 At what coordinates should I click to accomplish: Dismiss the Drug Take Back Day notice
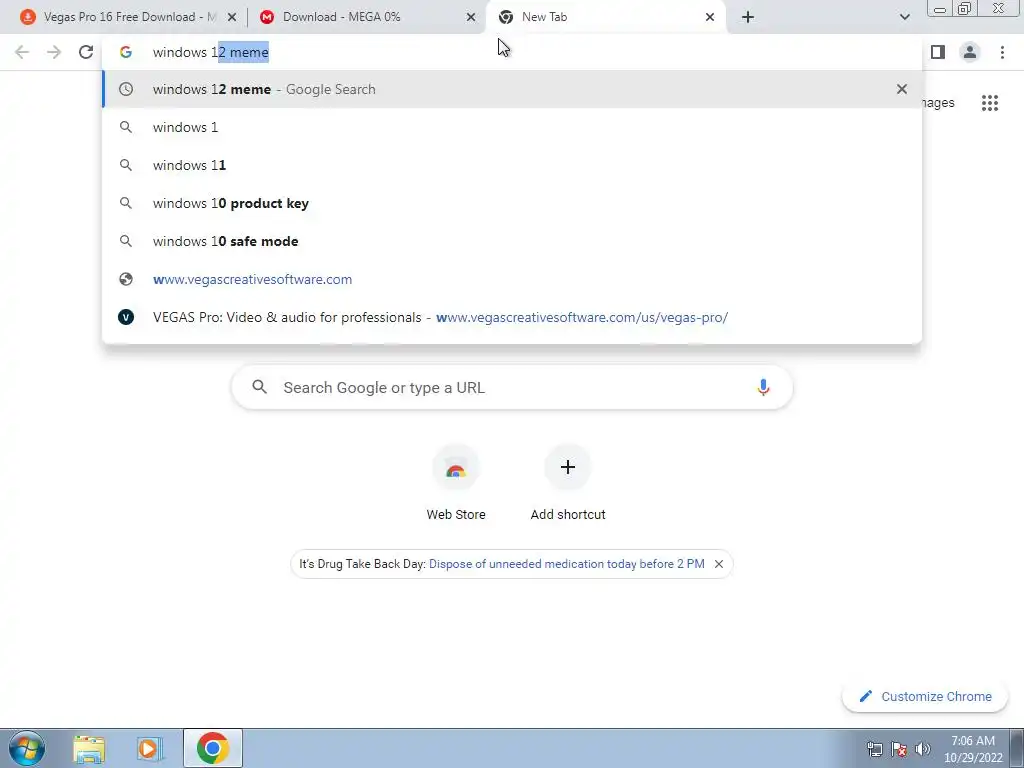718,564
